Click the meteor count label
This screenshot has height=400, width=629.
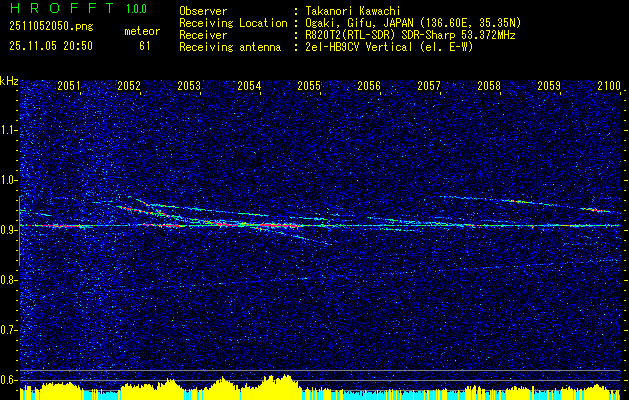point(142,31)
